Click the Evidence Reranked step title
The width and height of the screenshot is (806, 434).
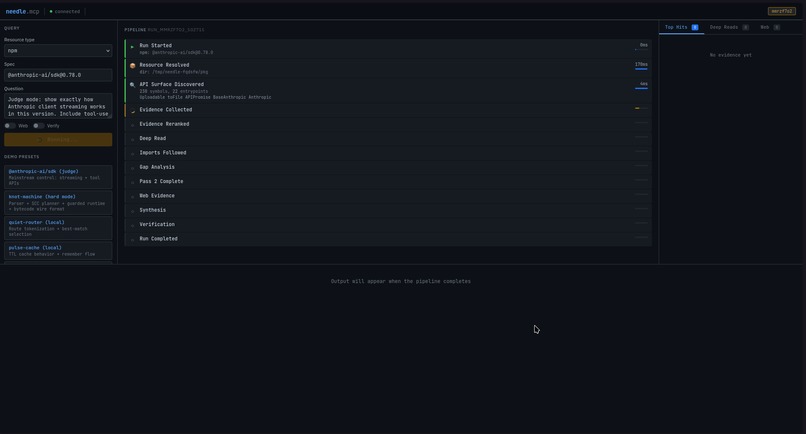pos(164,124)
